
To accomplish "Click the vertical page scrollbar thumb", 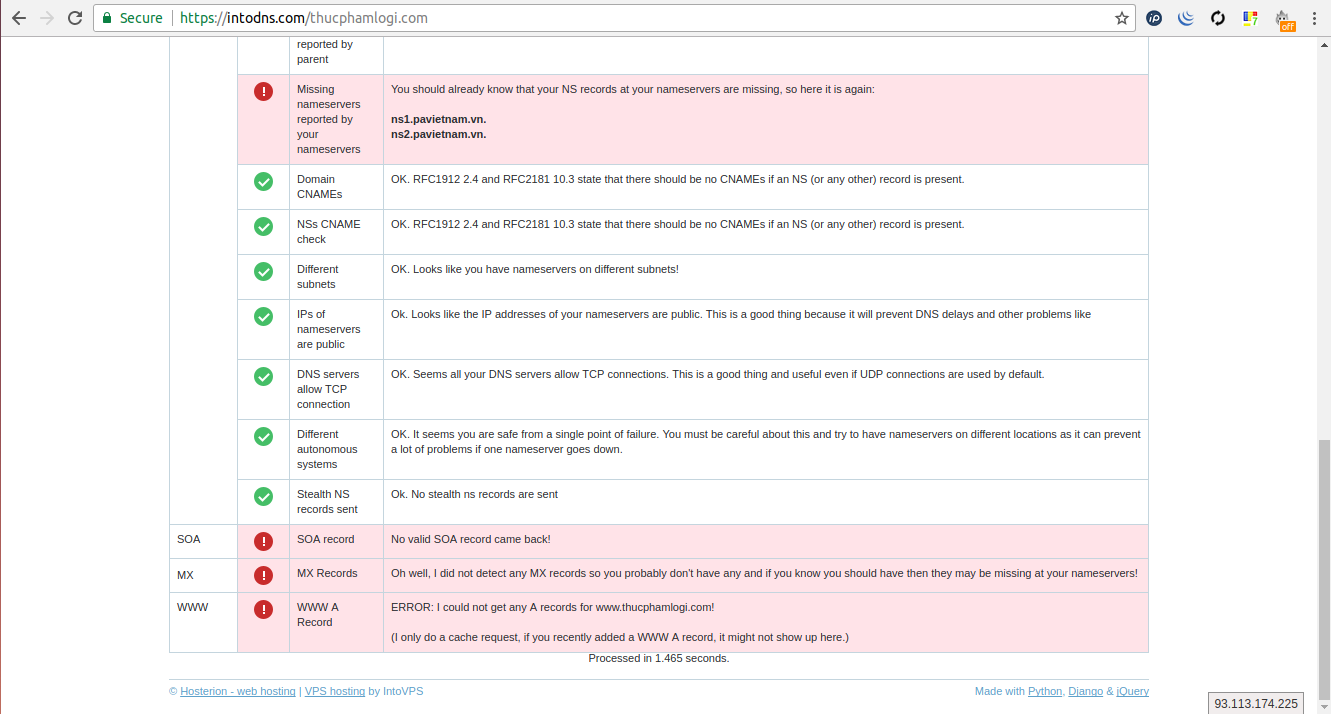I will tap(1323, 571).
